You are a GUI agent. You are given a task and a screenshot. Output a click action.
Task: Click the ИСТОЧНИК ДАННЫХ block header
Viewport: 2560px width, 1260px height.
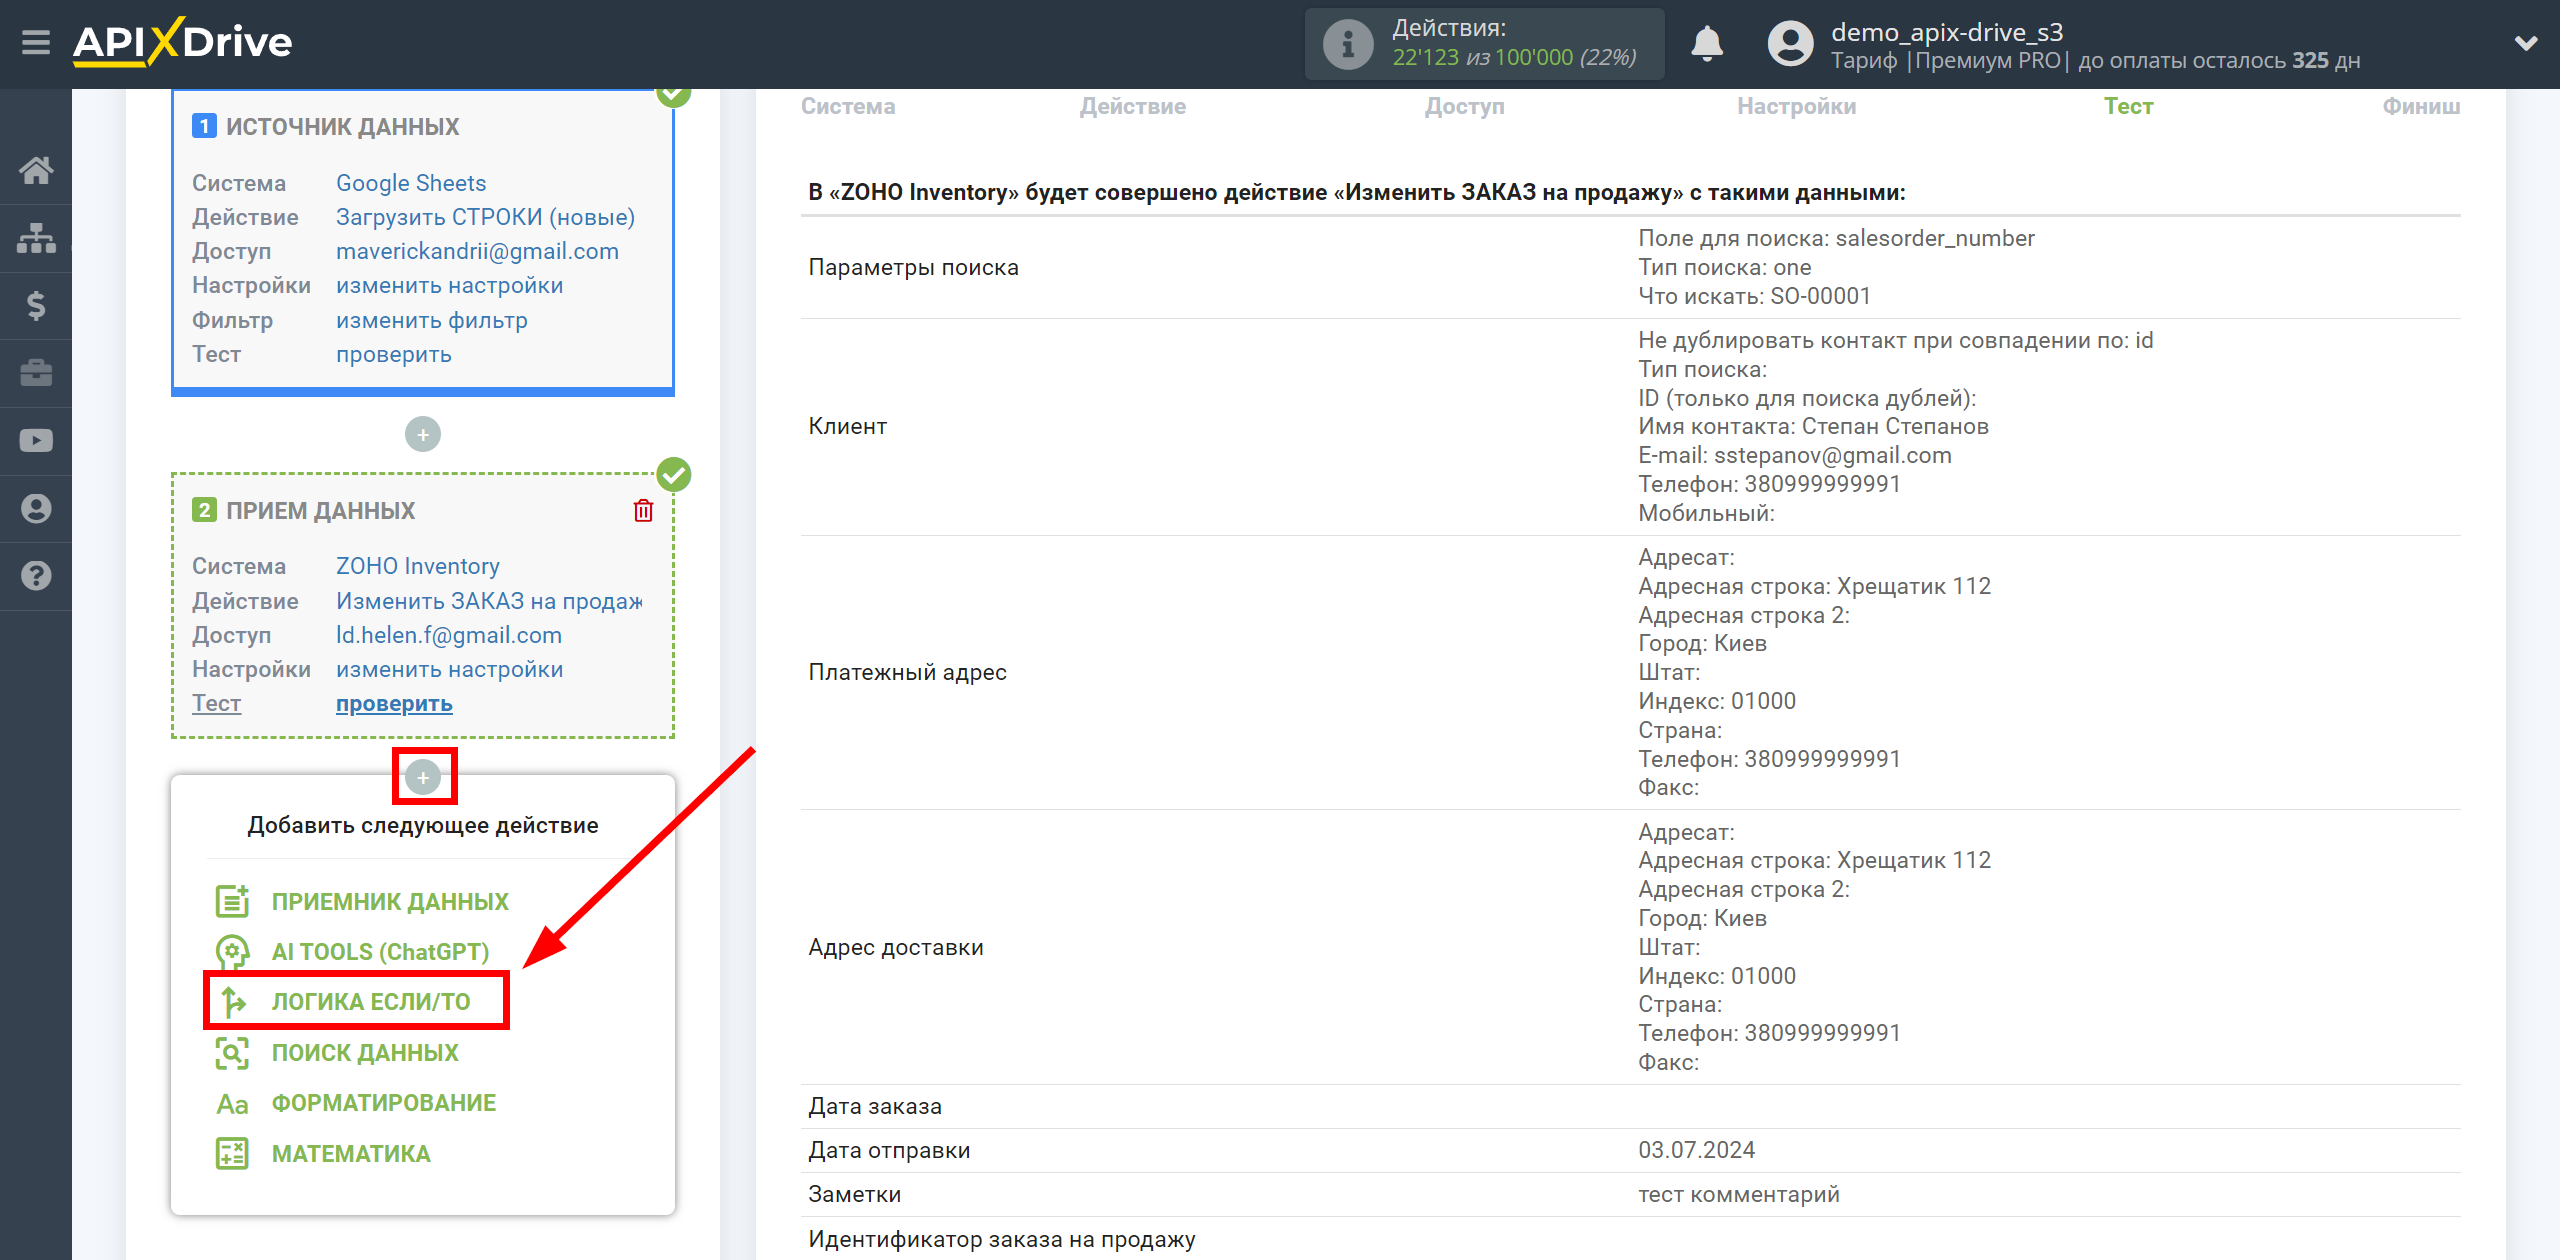pyautogui.click(x=342, y=126)
